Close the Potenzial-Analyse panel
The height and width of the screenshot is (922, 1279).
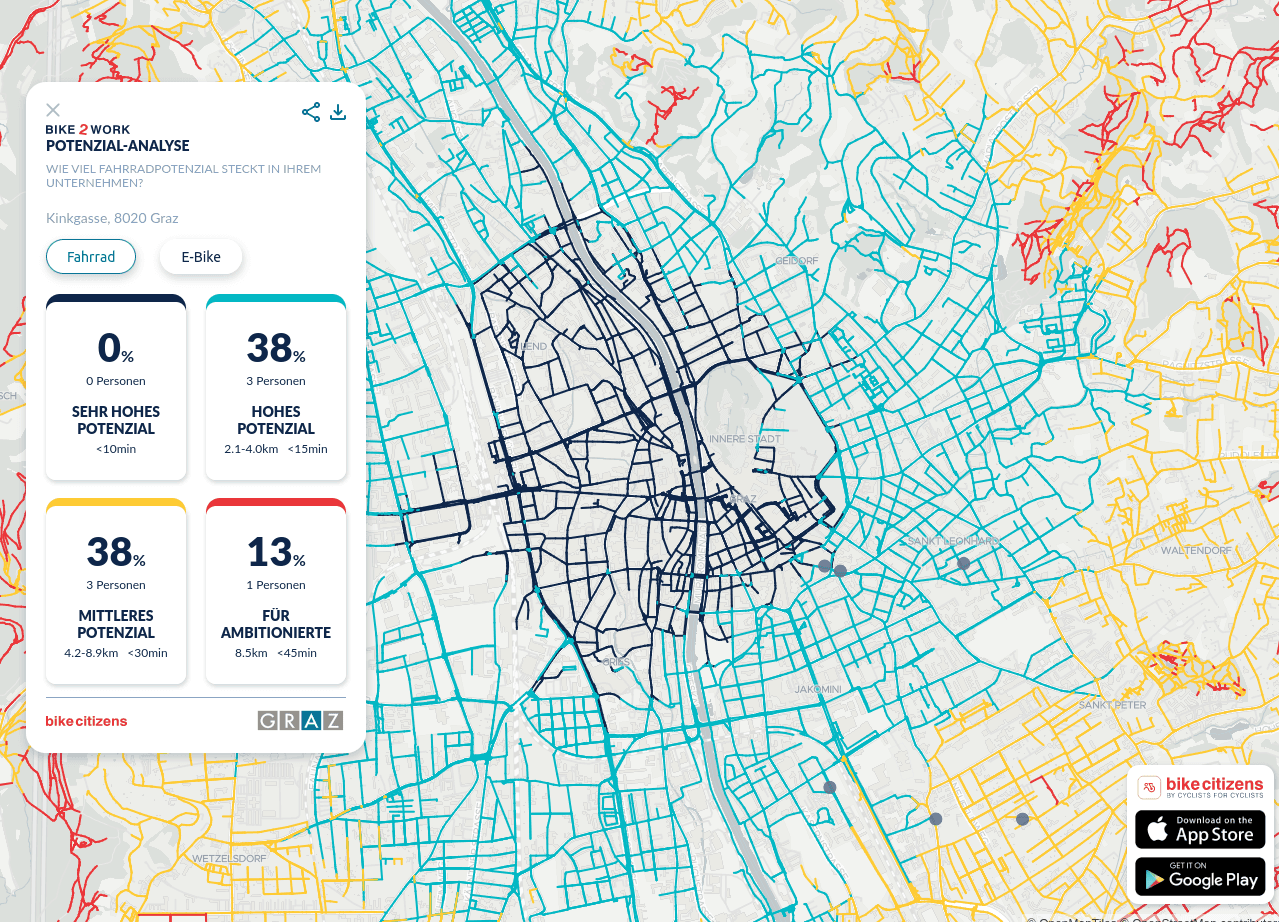coord(53,110)
